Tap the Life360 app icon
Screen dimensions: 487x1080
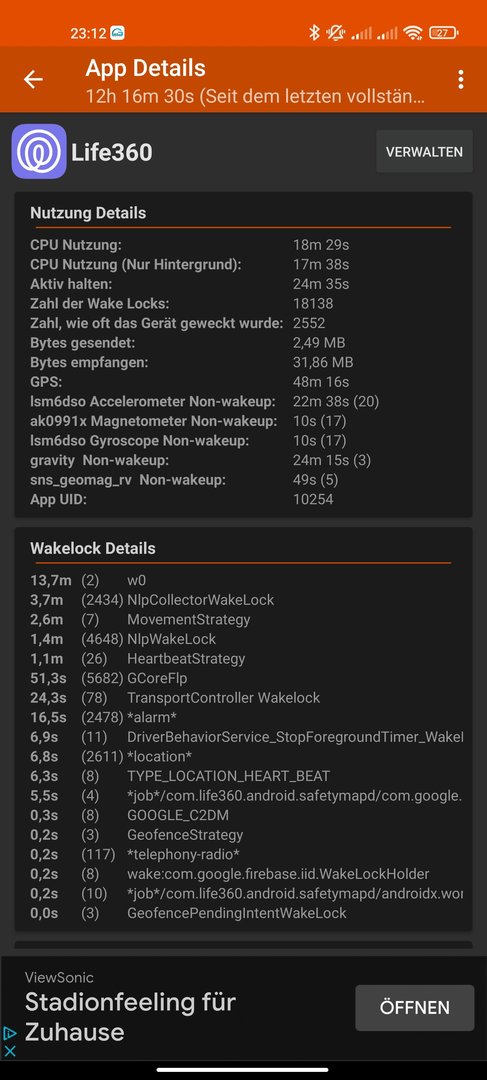[39, 152]
